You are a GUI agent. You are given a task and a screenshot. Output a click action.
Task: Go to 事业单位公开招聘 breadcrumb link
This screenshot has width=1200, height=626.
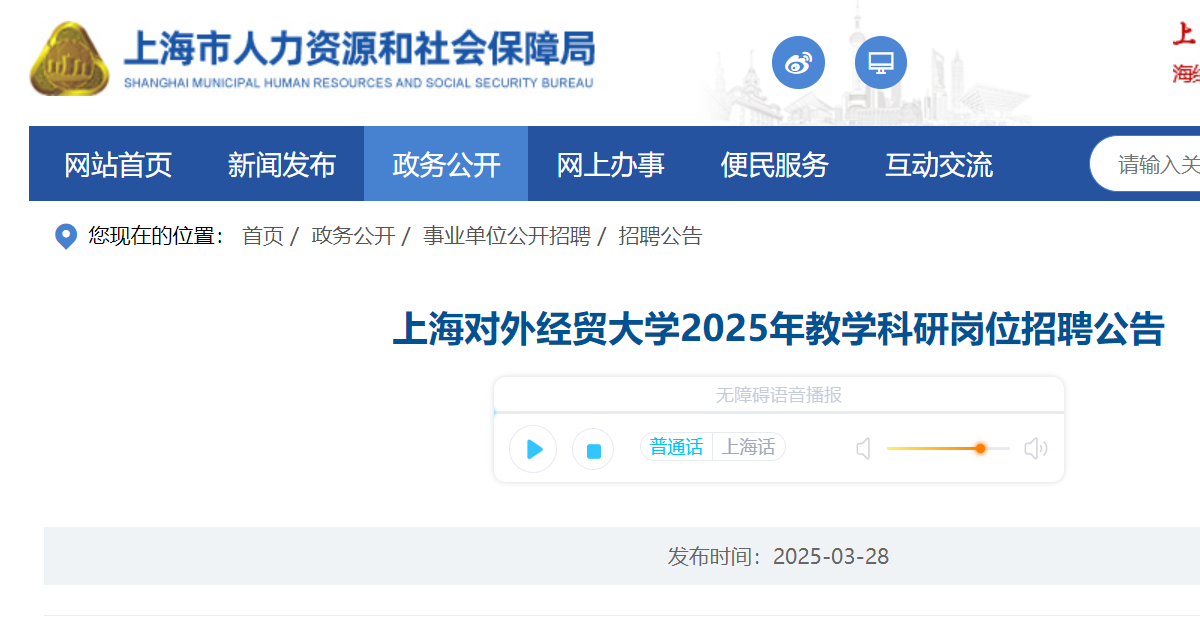point(506,236)
